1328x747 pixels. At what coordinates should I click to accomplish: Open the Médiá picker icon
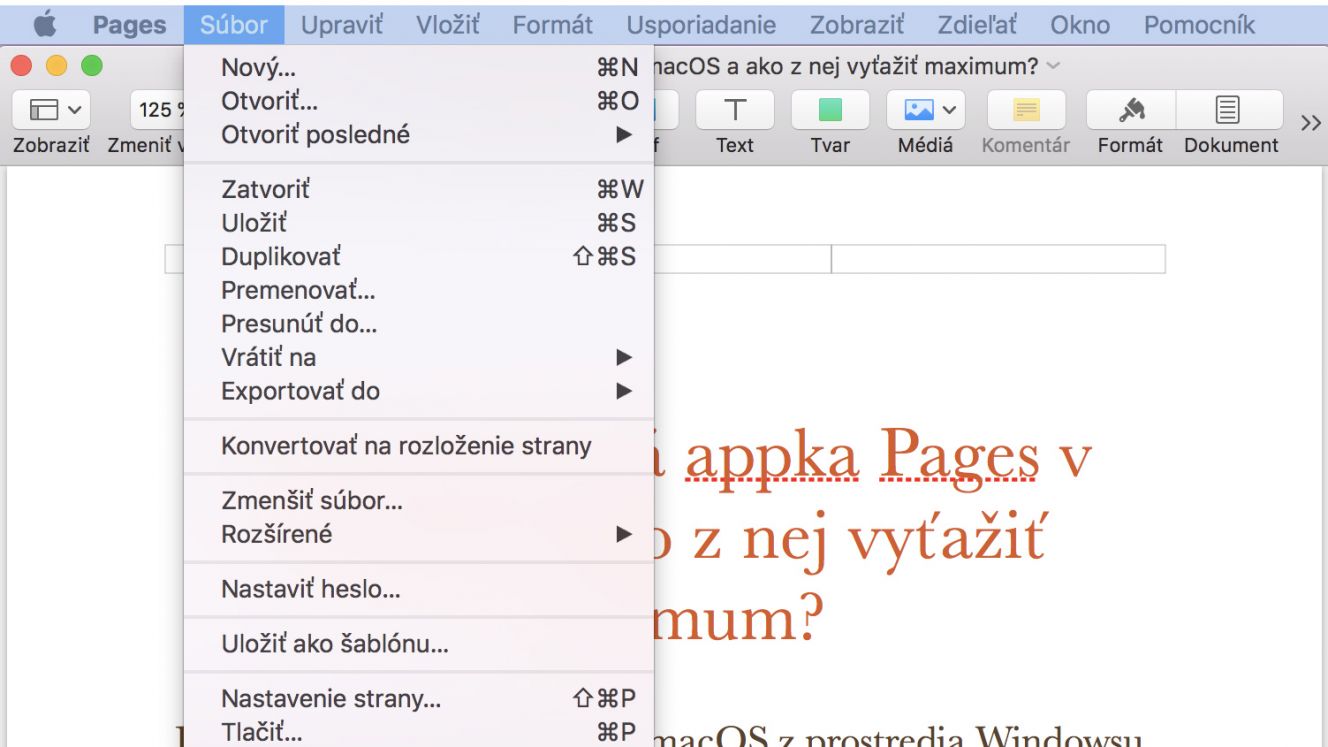tap(926, 110)
